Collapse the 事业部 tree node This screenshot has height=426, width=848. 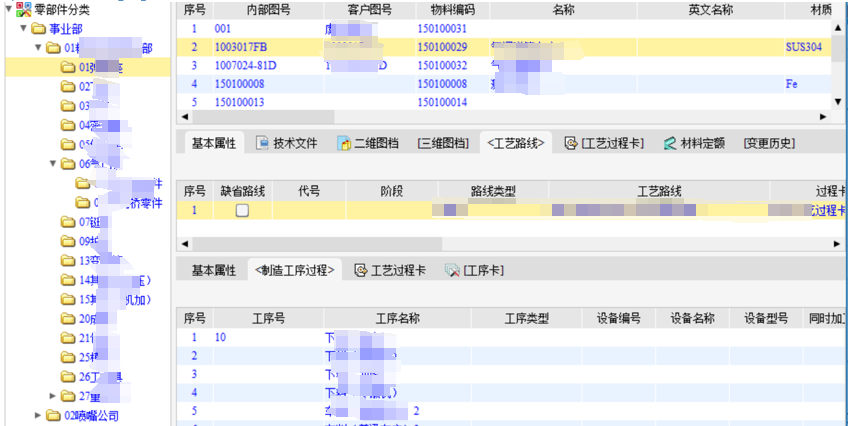click(23, 28)
